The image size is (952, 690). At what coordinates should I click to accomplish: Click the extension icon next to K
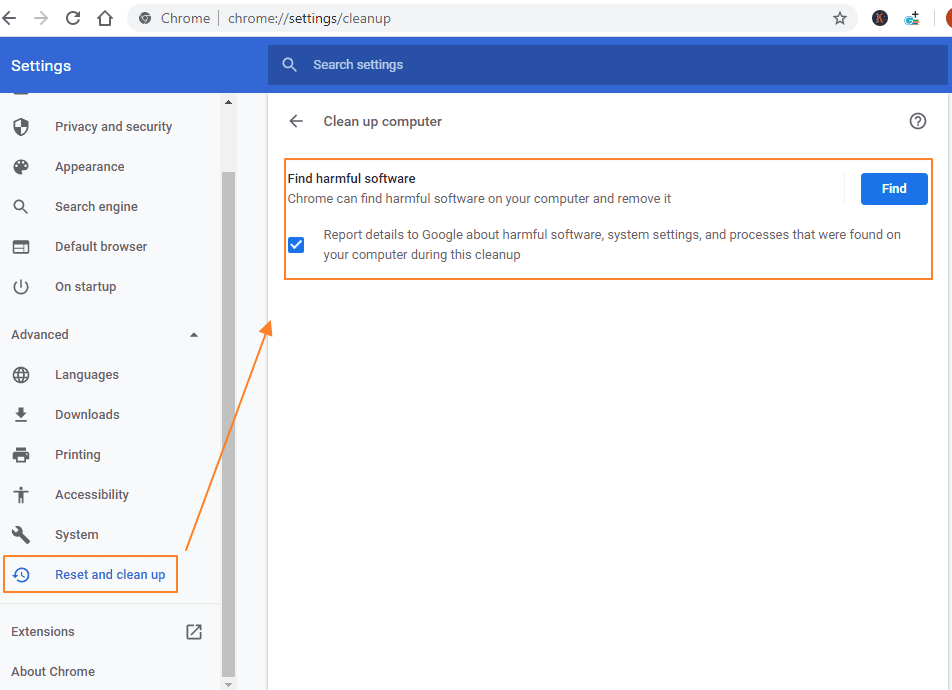click(x=912, y=18)
